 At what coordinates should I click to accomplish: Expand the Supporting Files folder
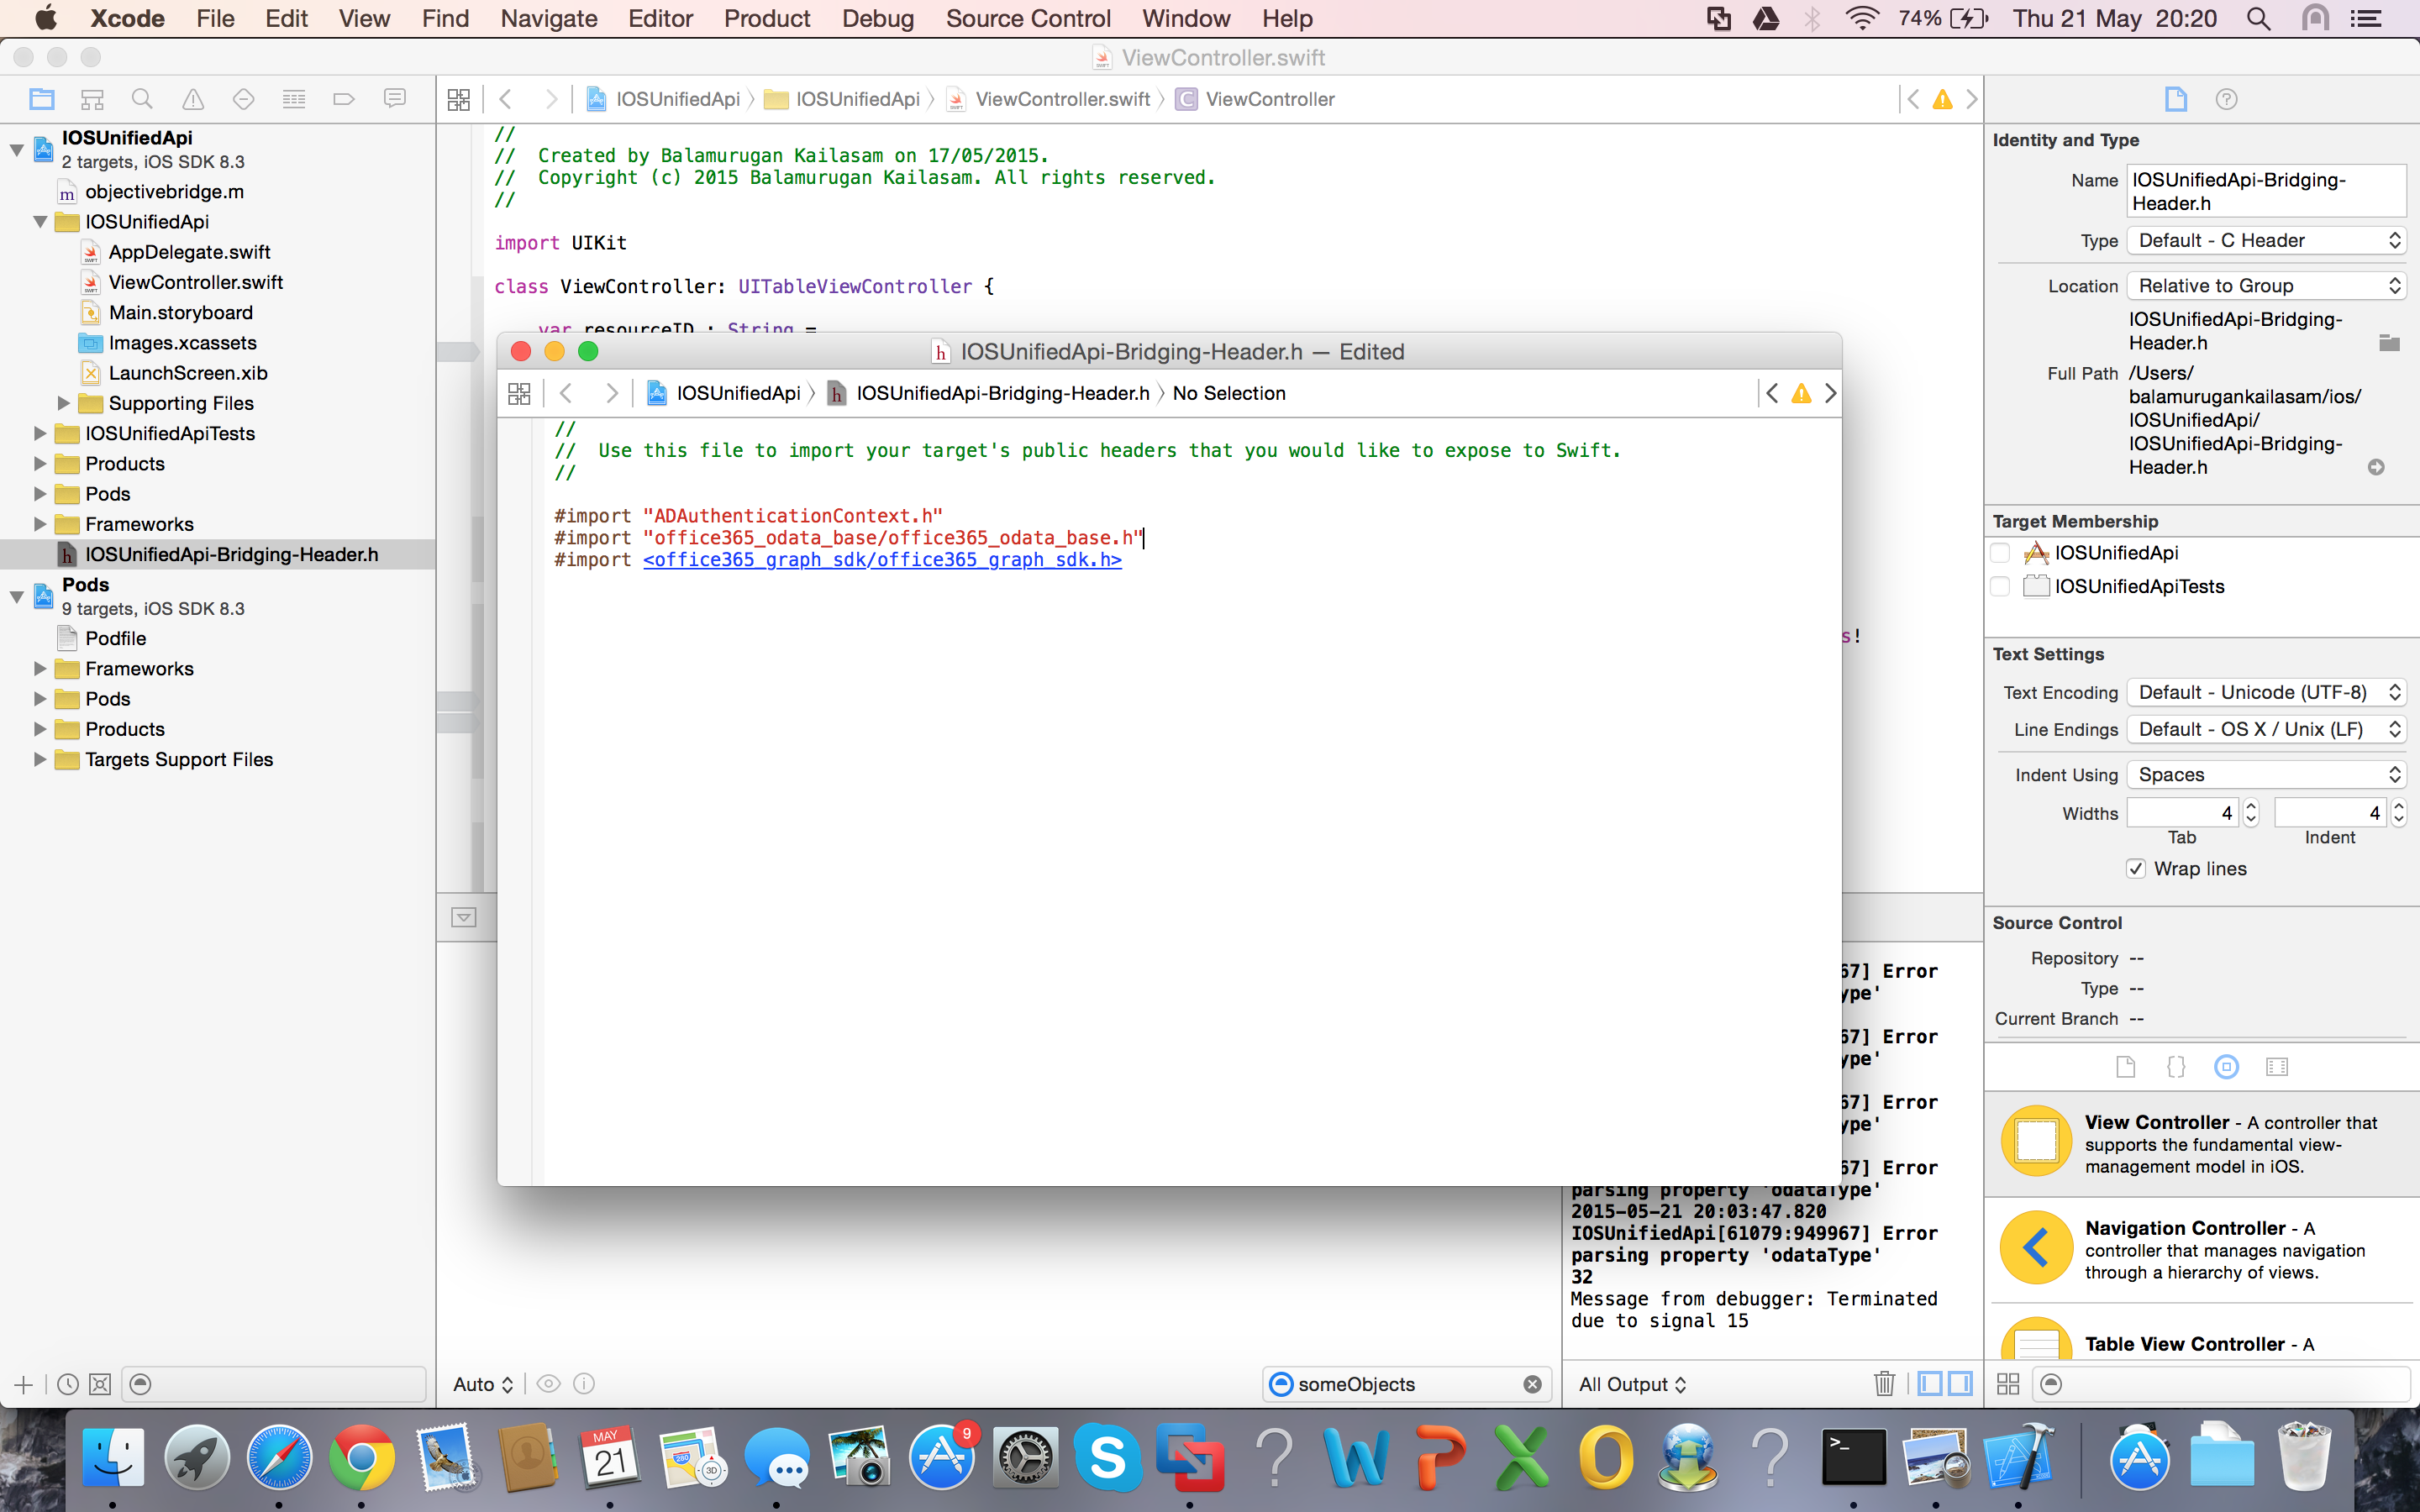pyautogui.click(x=63, y=403)
